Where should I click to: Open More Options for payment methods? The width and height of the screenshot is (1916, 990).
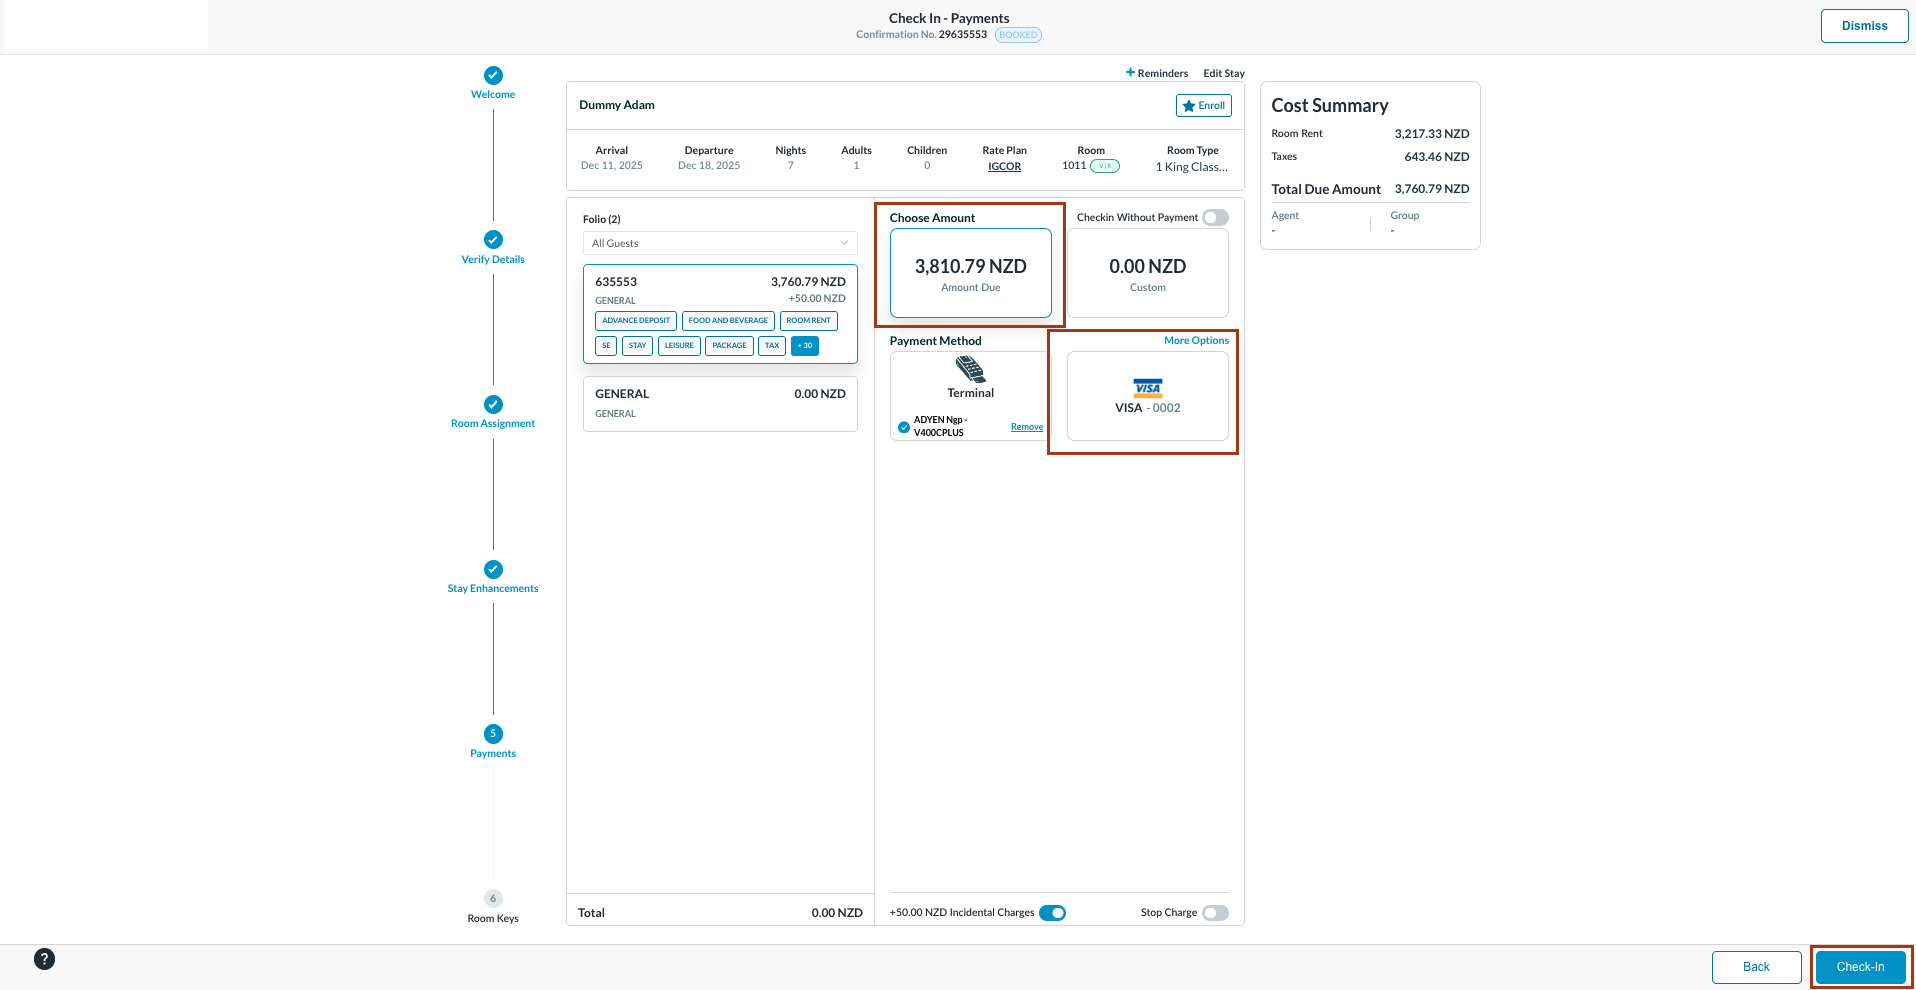1196,341
